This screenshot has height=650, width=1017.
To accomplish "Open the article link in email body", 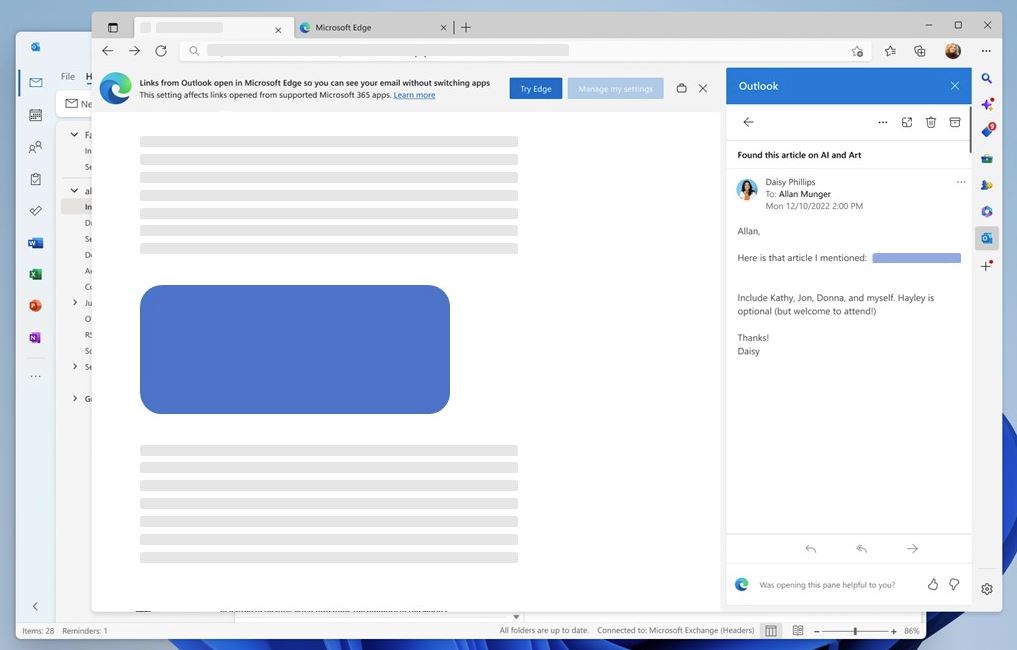I will point(916,258).
